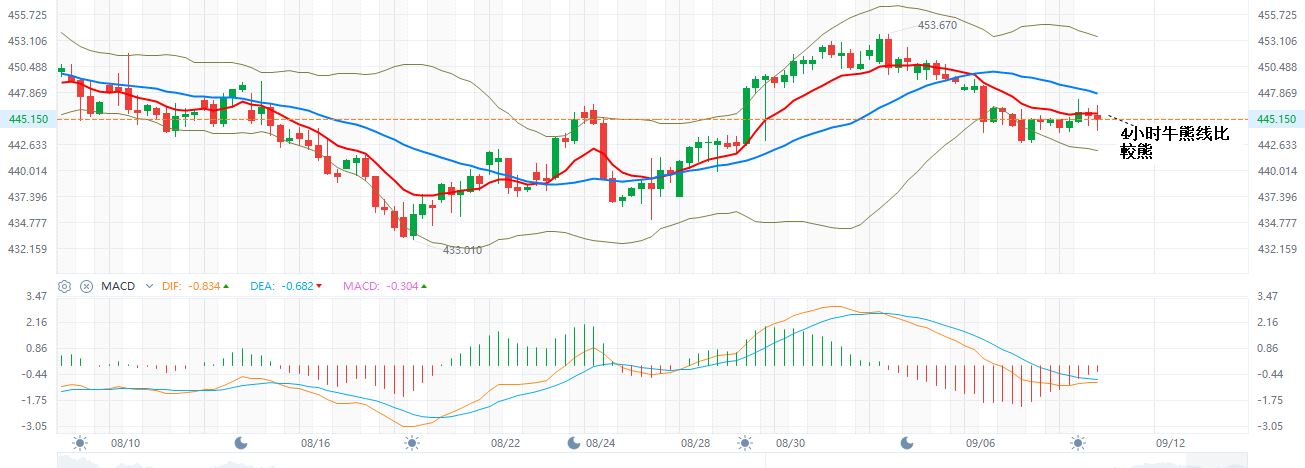Click the 432.159 label on the right price axis
The width and height of the screenshot is (1305, 468).
(1276, 249)
